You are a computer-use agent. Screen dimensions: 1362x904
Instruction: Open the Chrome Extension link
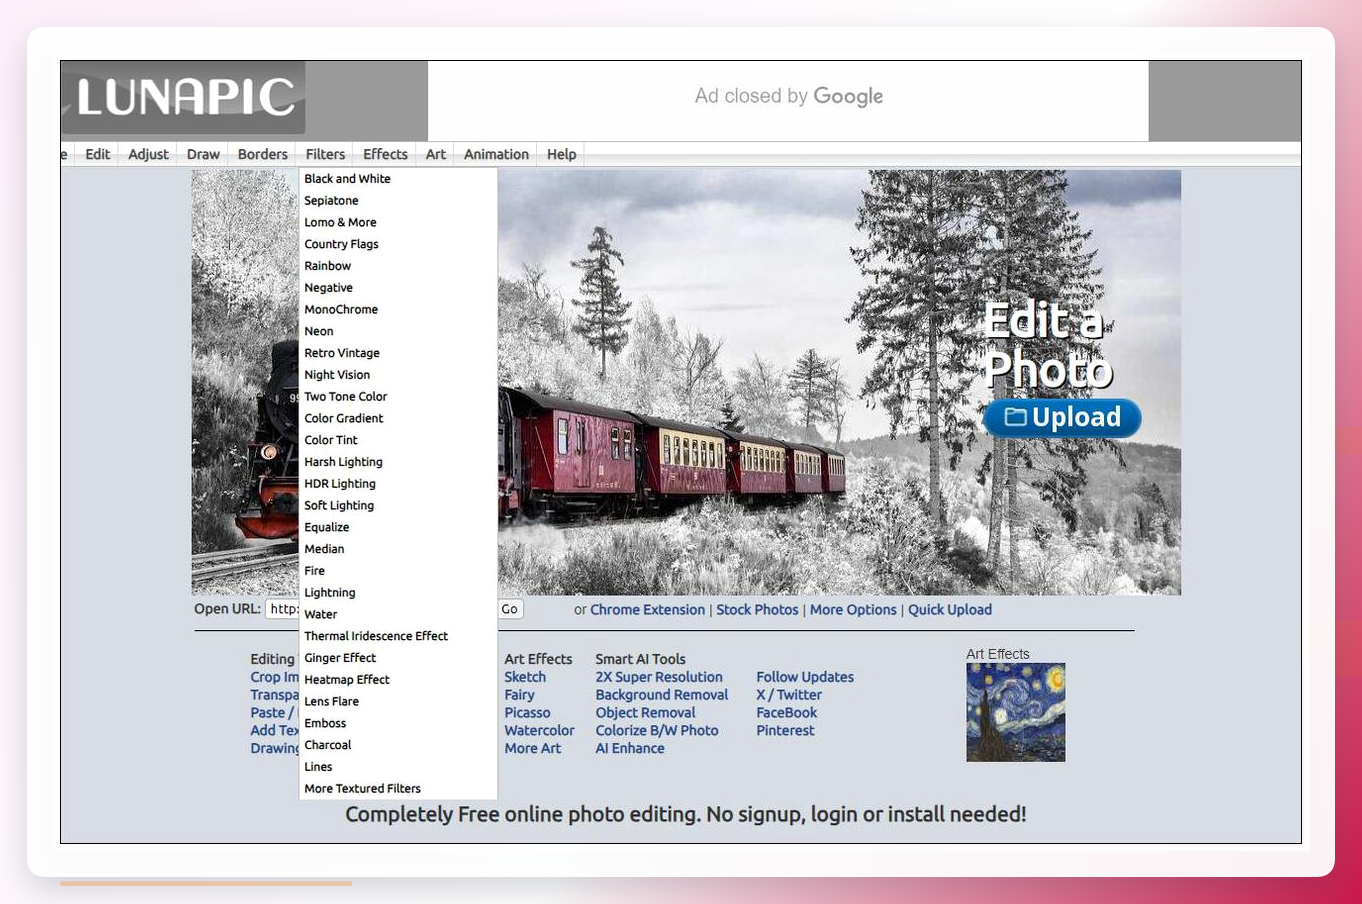[x=647, y=610]
